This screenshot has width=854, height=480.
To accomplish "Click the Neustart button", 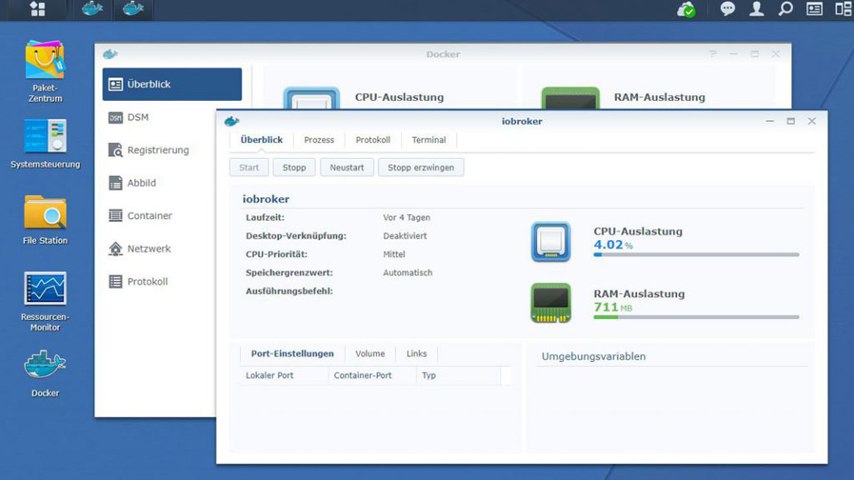I will click(x=347, y=167).
